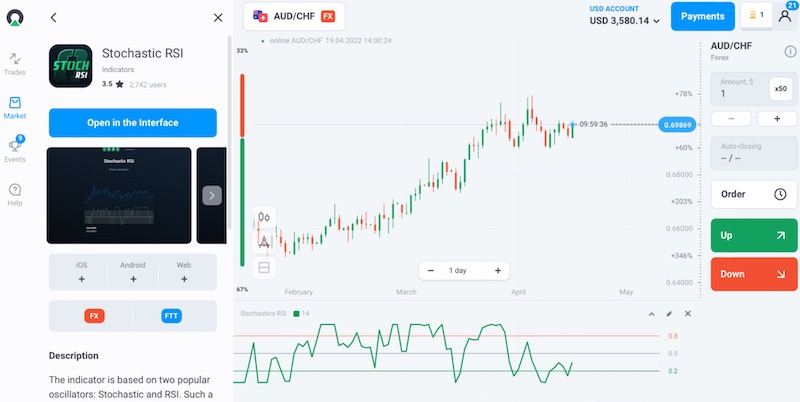Click the x50 multiplier selector

pyautogui.click(x=780, y=89)
